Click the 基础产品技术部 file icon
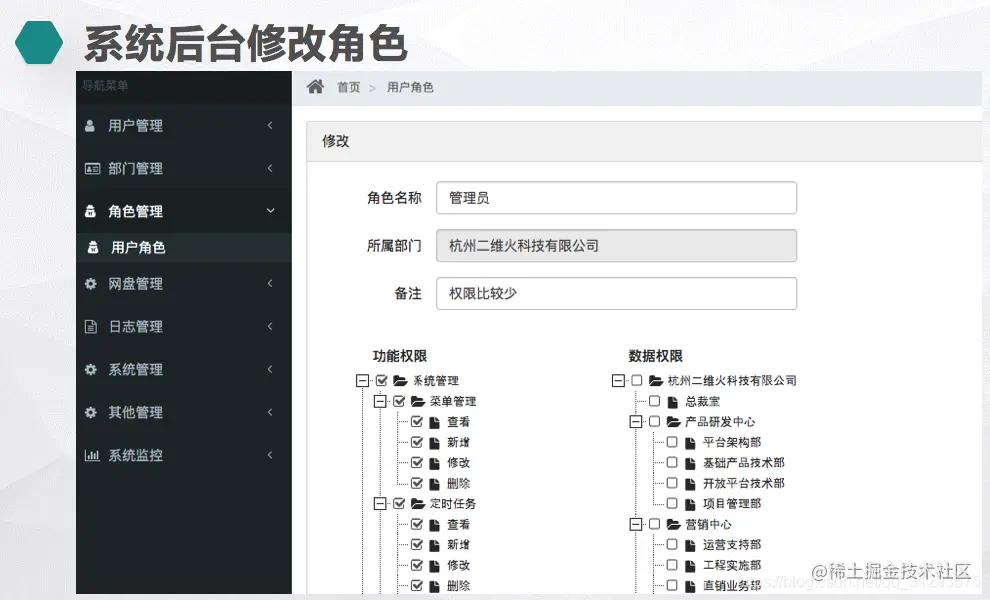 coord(690,463)
